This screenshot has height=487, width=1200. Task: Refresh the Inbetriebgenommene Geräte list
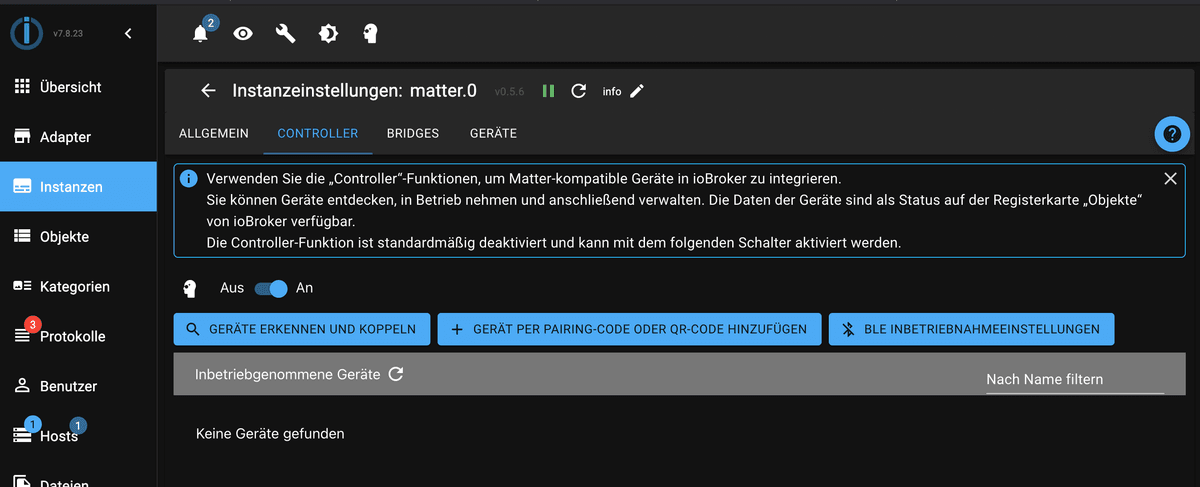pos(396,374)
